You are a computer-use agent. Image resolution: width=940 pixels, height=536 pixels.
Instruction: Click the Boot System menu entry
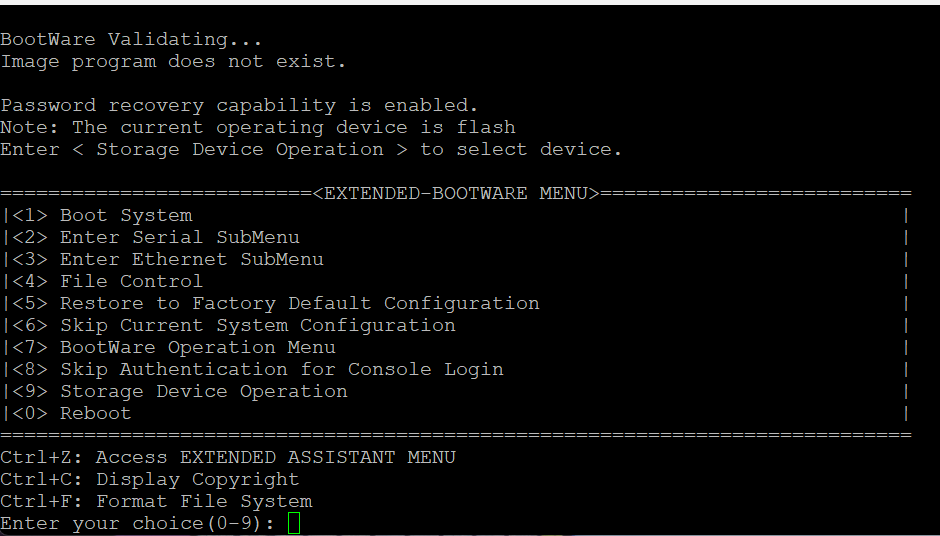pyautogui.click(x=125, y=215)
